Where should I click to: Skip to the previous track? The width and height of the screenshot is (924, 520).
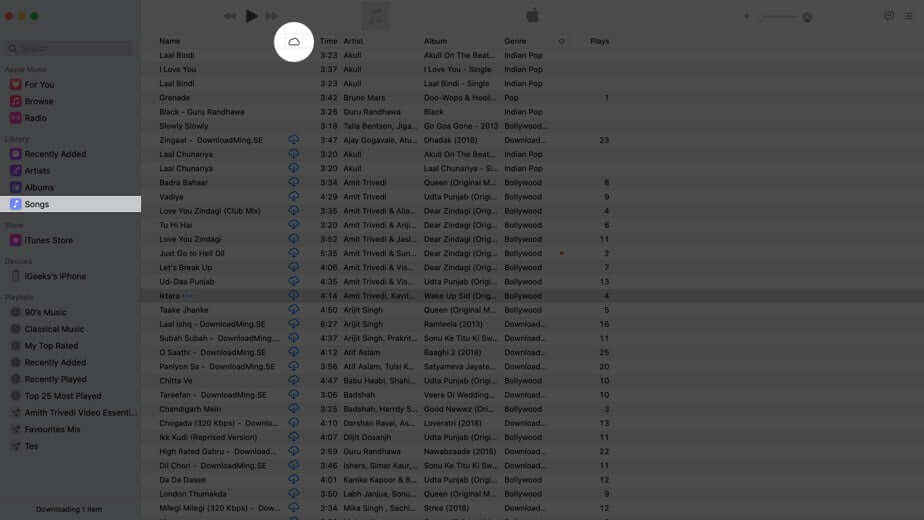point(230,16)
